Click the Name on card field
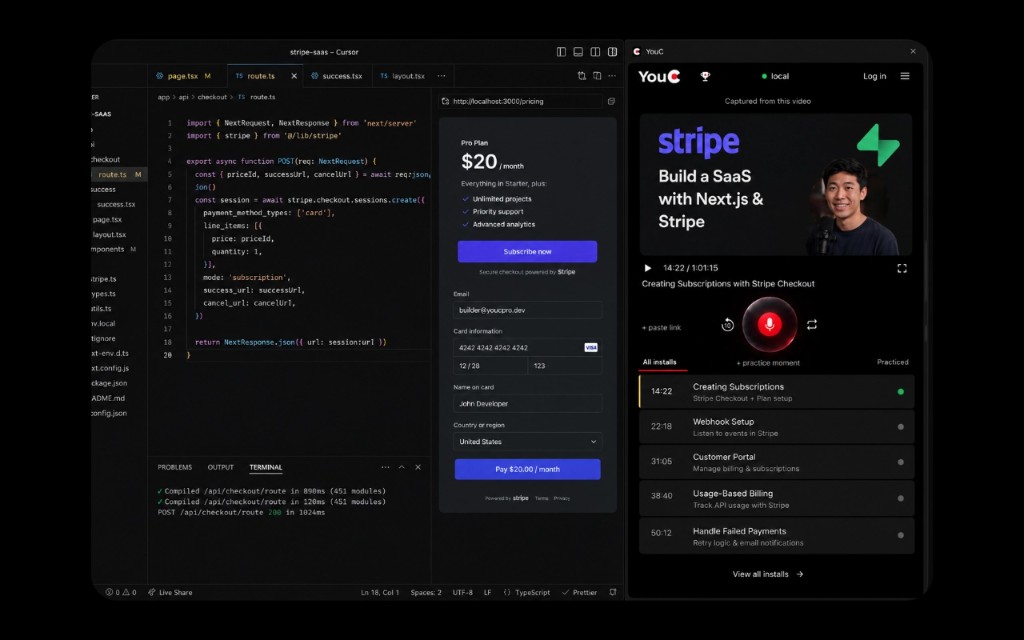 pos(528,403)
